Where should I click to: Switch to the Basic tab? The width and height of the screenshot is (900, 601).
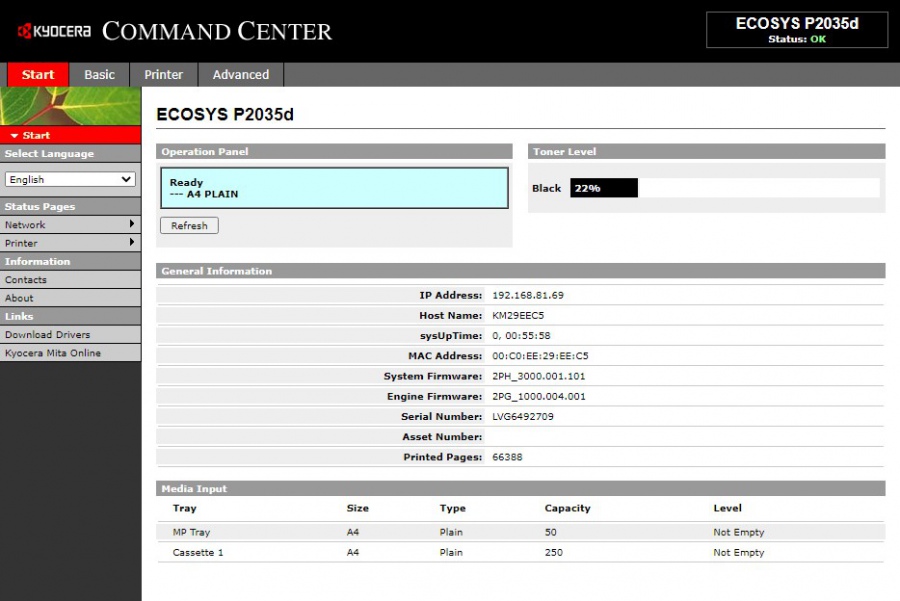[x=99, y=74]
